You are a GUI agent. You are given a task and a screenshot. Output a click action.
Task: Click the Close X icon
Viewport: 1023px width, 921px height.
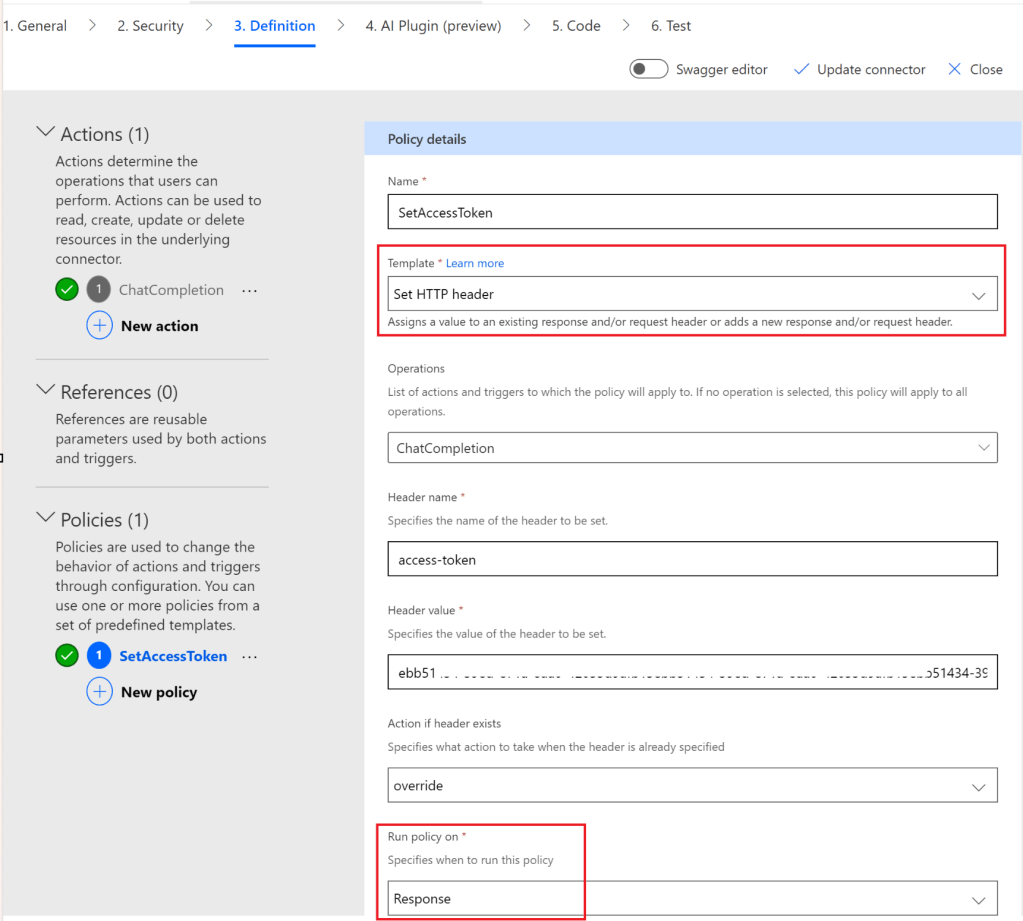pos(954,69)
